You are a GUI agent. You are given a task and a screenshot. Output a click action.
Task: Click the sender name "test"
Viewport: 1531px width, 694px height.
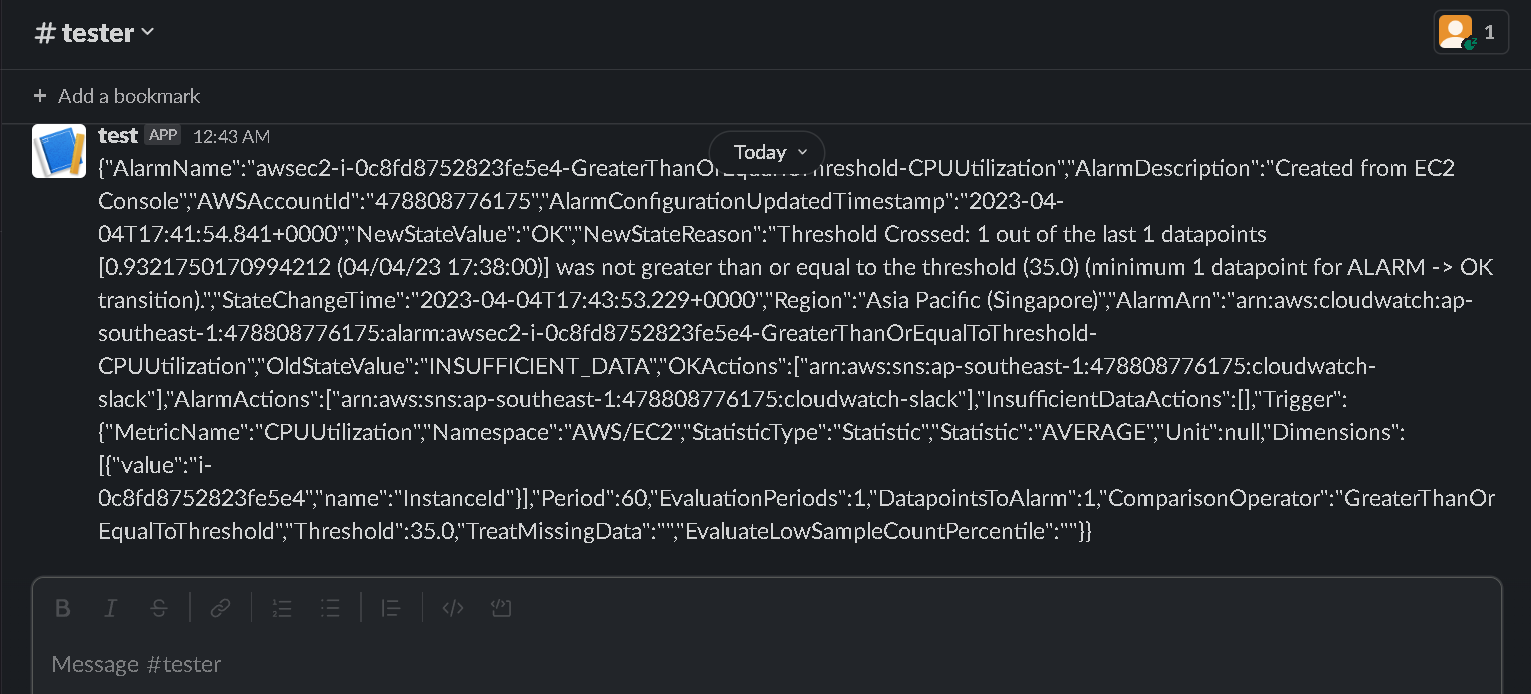[117, 135]
